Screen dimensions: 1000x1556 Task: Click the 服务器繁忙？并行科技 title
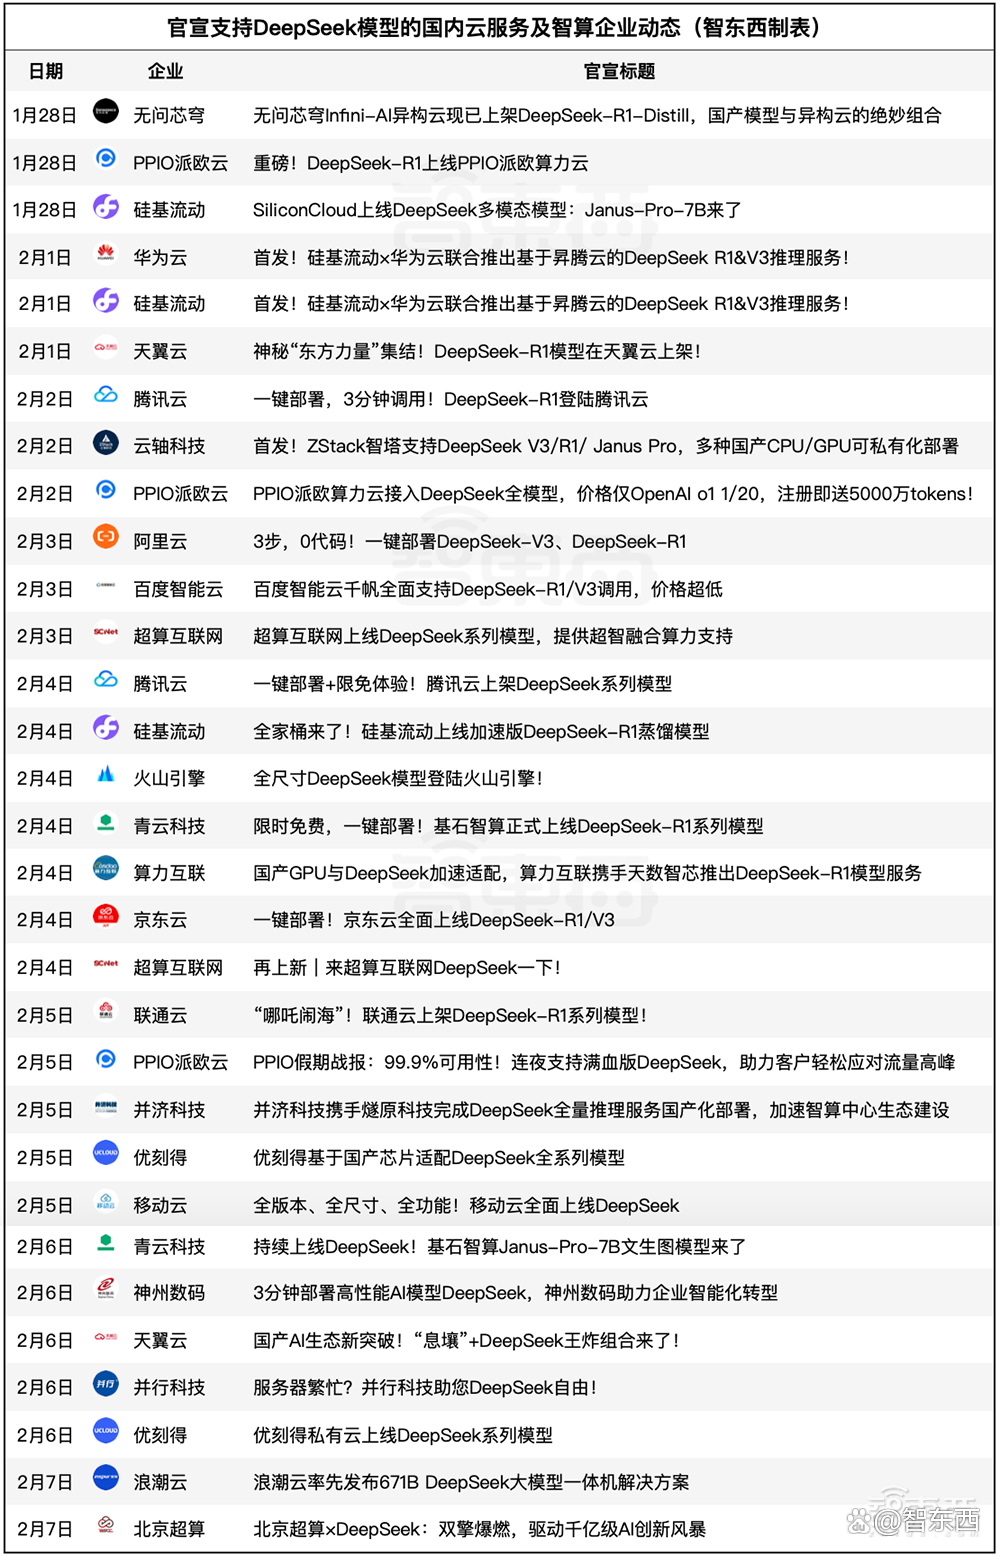[426, 1388]
